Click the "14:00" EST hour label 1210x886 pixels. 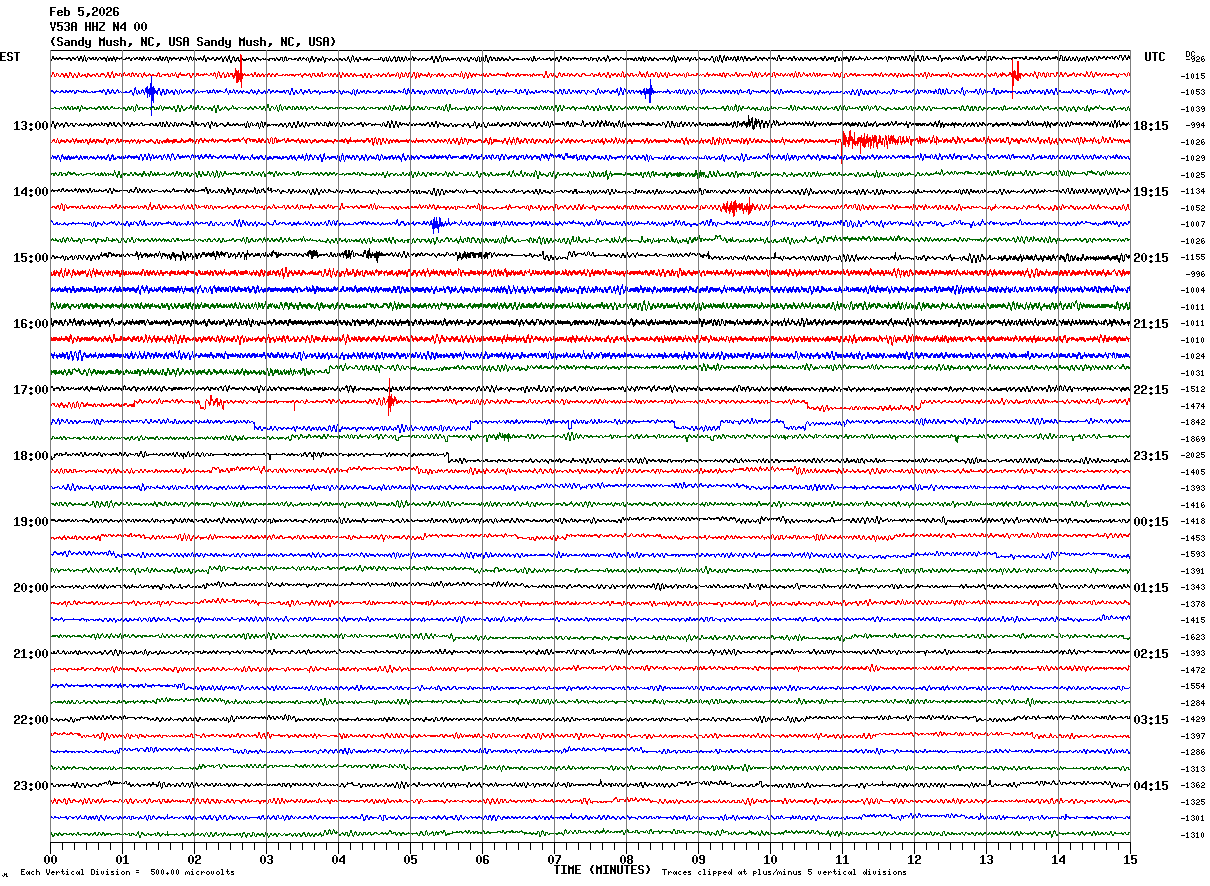click(x=30, y=192)
